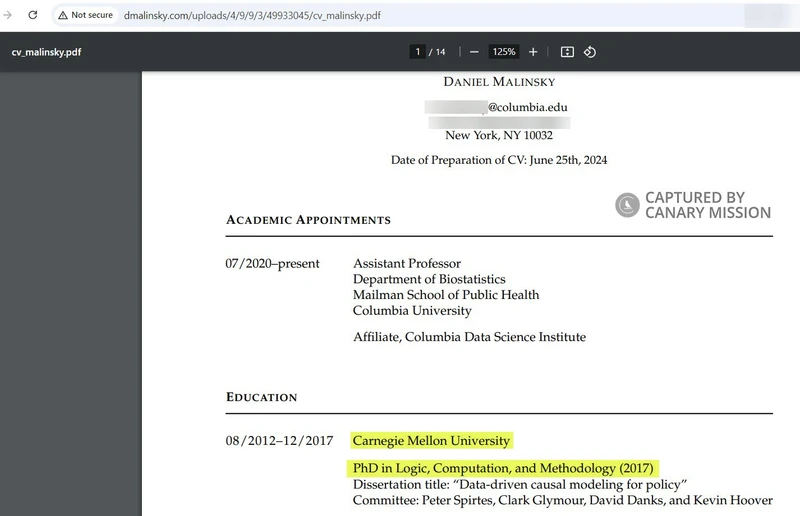Click the Not secure warning triangle icon
This screenshot has height=516, width=800.
click(x=62, y=16)
